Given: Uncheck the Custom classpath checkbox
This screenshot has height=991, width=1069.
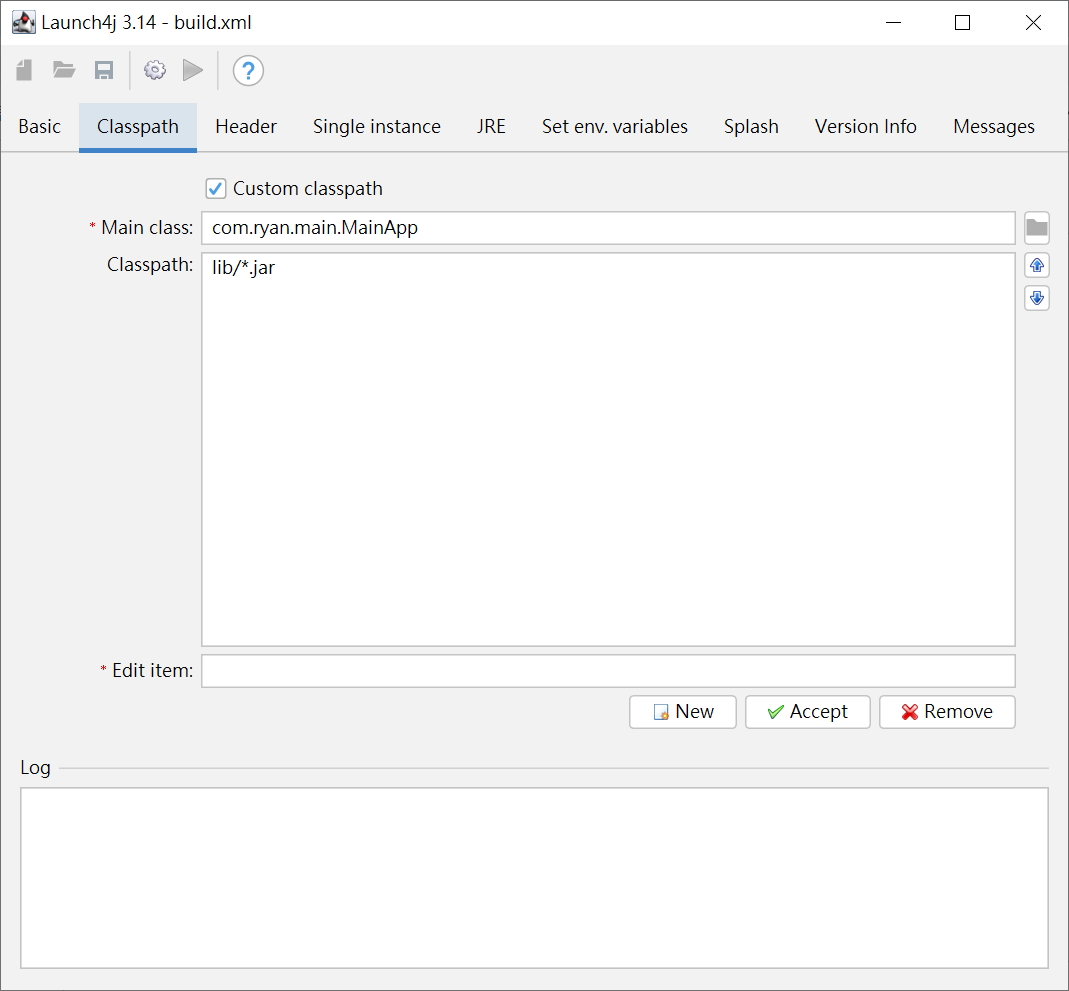Looking at the screenshot, I should (215, 189).
